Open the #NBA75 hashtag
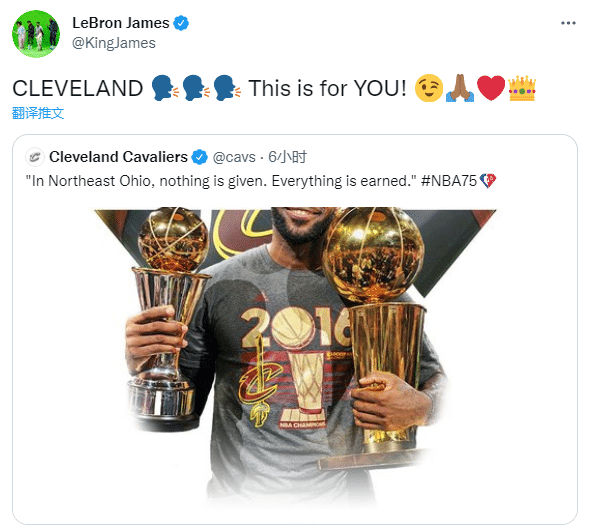590x525 pixels. [x=449, y=181]
